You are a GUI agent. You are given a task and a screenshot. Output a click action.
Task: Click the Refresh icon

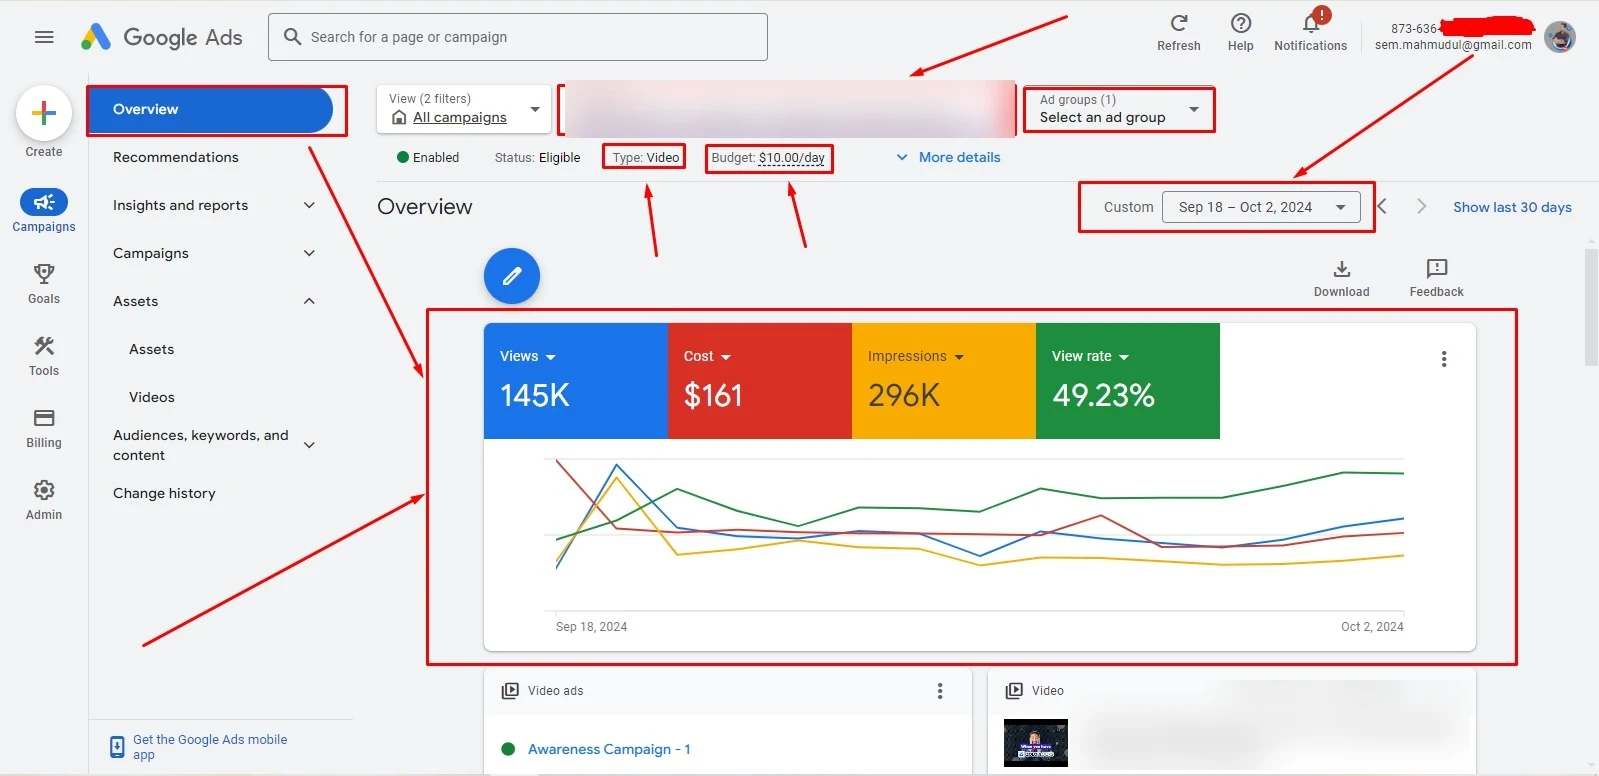pyautogui.click(x=1179, y=23)
